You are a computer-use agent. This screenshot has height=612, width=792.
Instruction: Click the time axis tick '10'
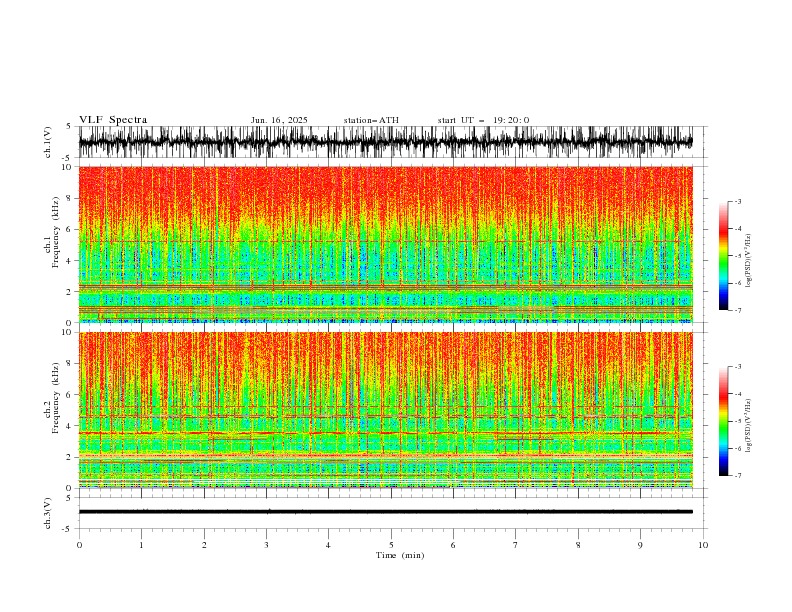pyautogui.click(x=703, y=545)
